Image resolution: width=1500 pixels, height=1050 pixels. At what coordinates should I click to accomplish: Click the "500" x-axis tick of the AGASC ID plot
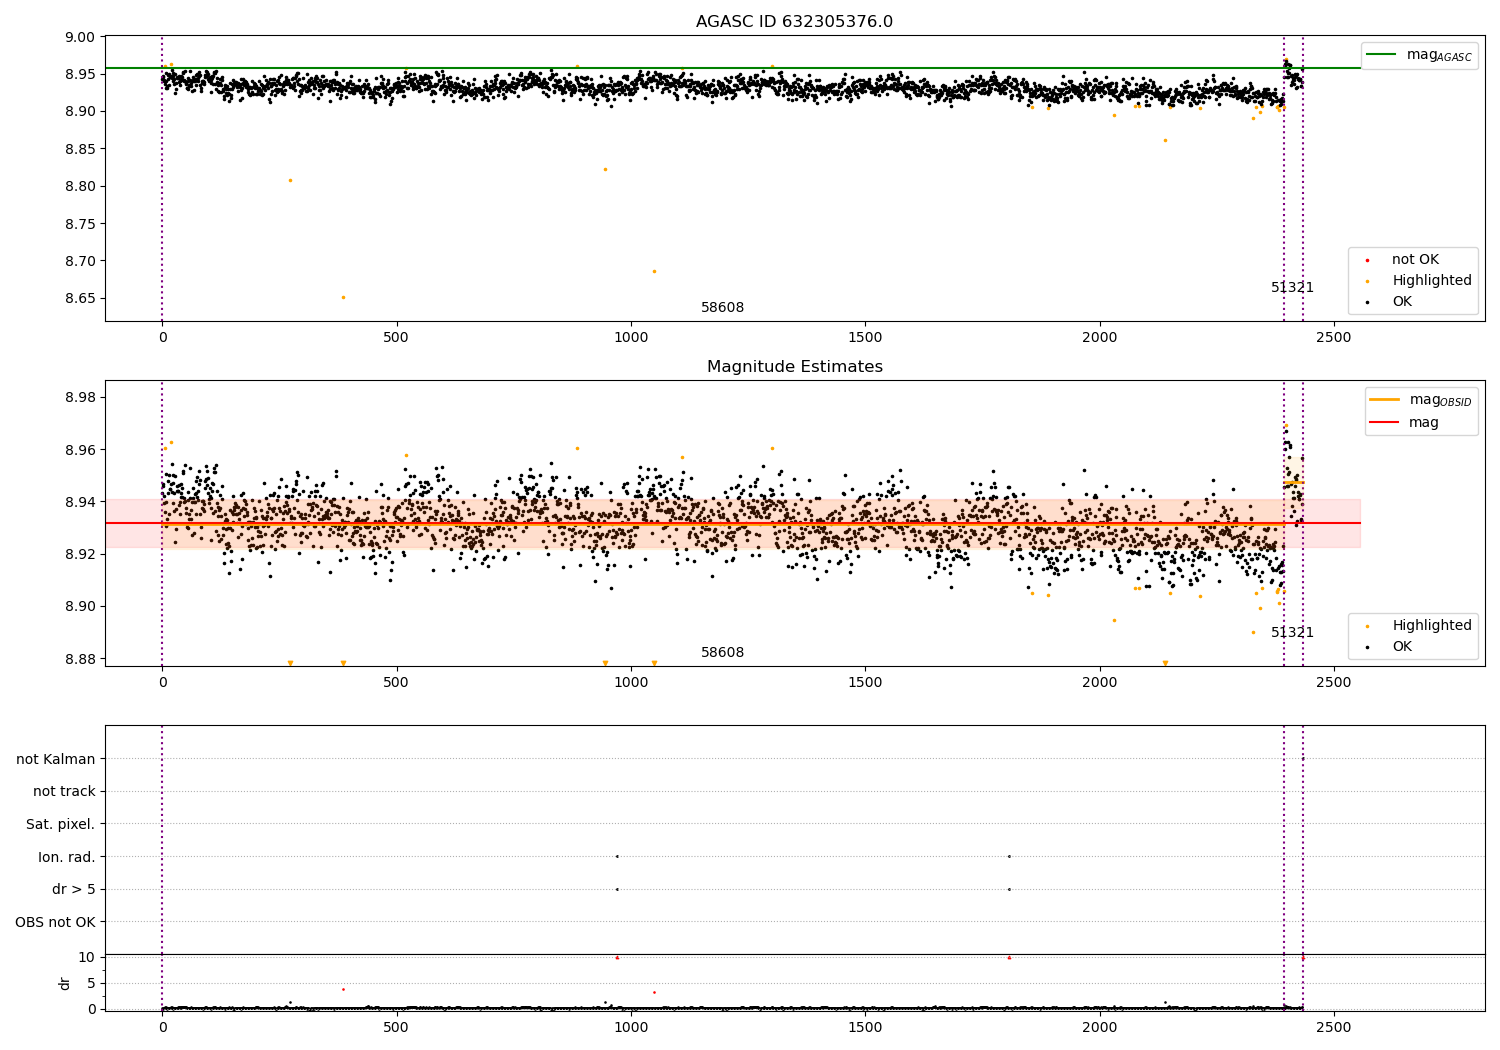coord(396,338)
